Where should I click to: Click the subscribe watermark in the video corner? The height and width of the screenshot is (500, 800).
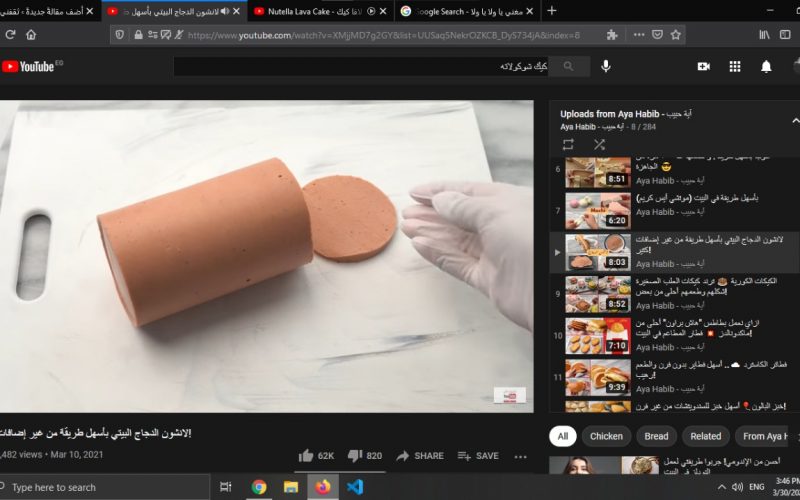pyautogui.click(x=510, y=395)
